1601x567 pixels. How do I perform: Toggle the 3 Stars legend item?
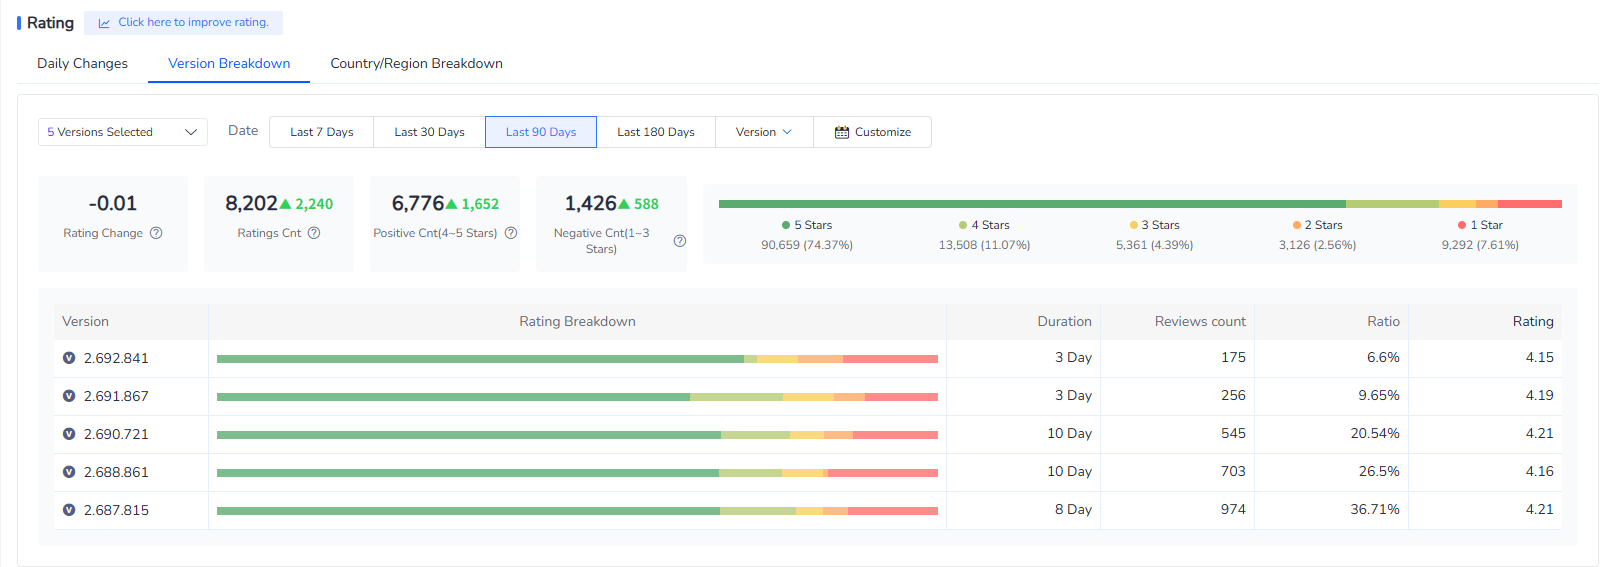(1154, 225)
